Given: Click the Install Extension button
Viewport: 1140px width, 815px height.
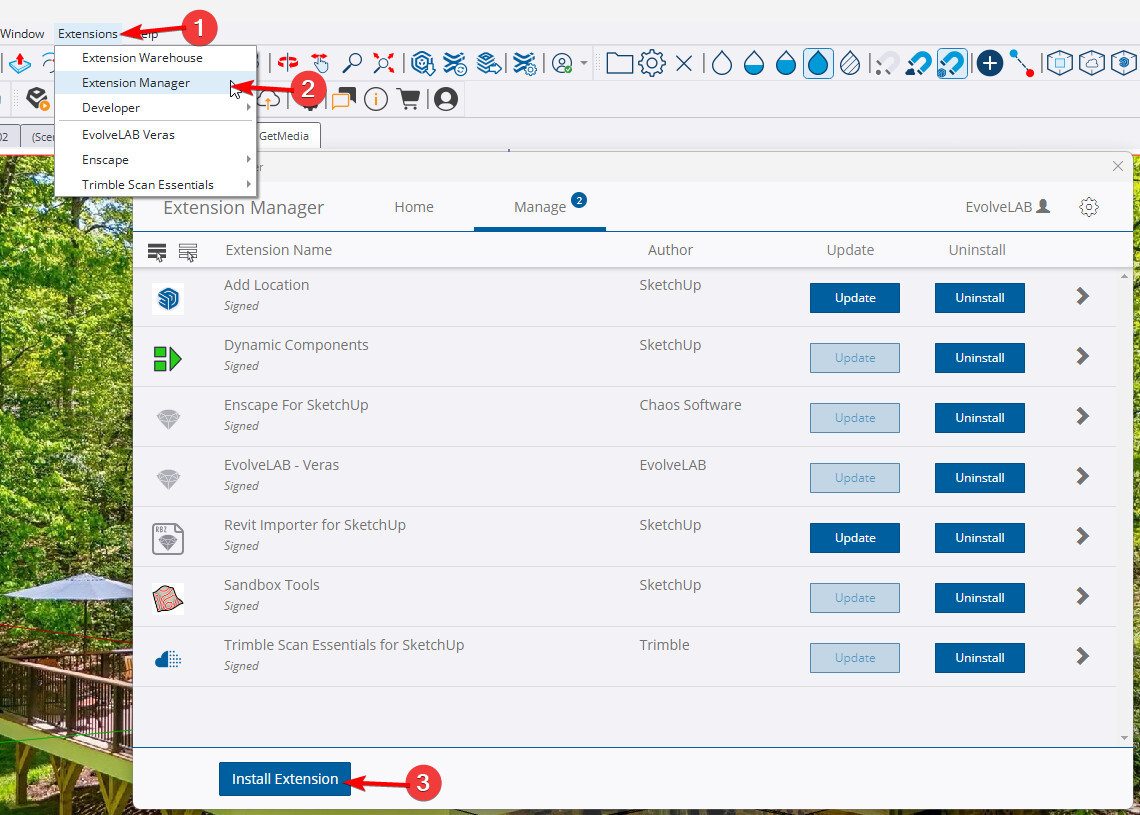Looking at the screenshot, I should pos(285,779).
